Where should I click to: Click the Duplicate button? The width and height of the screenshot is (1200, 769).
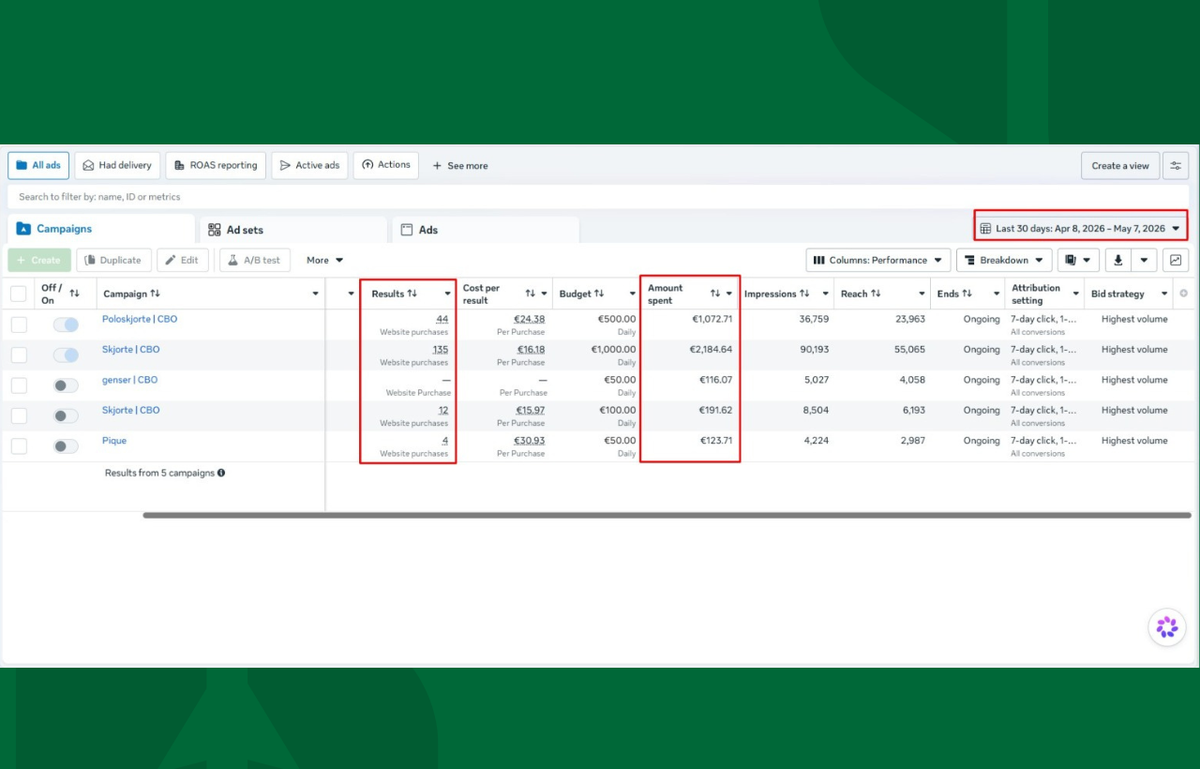coord(114,260)
